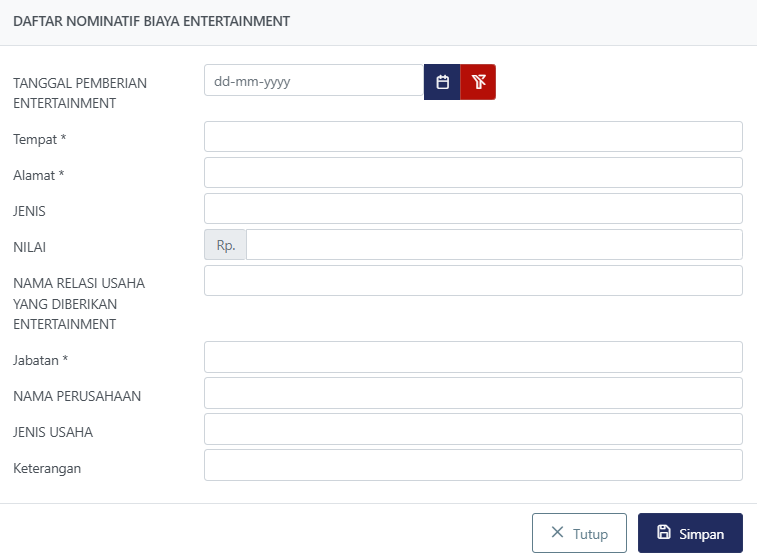
Task: Focus the Alamat input field
Action: [473, 173]
